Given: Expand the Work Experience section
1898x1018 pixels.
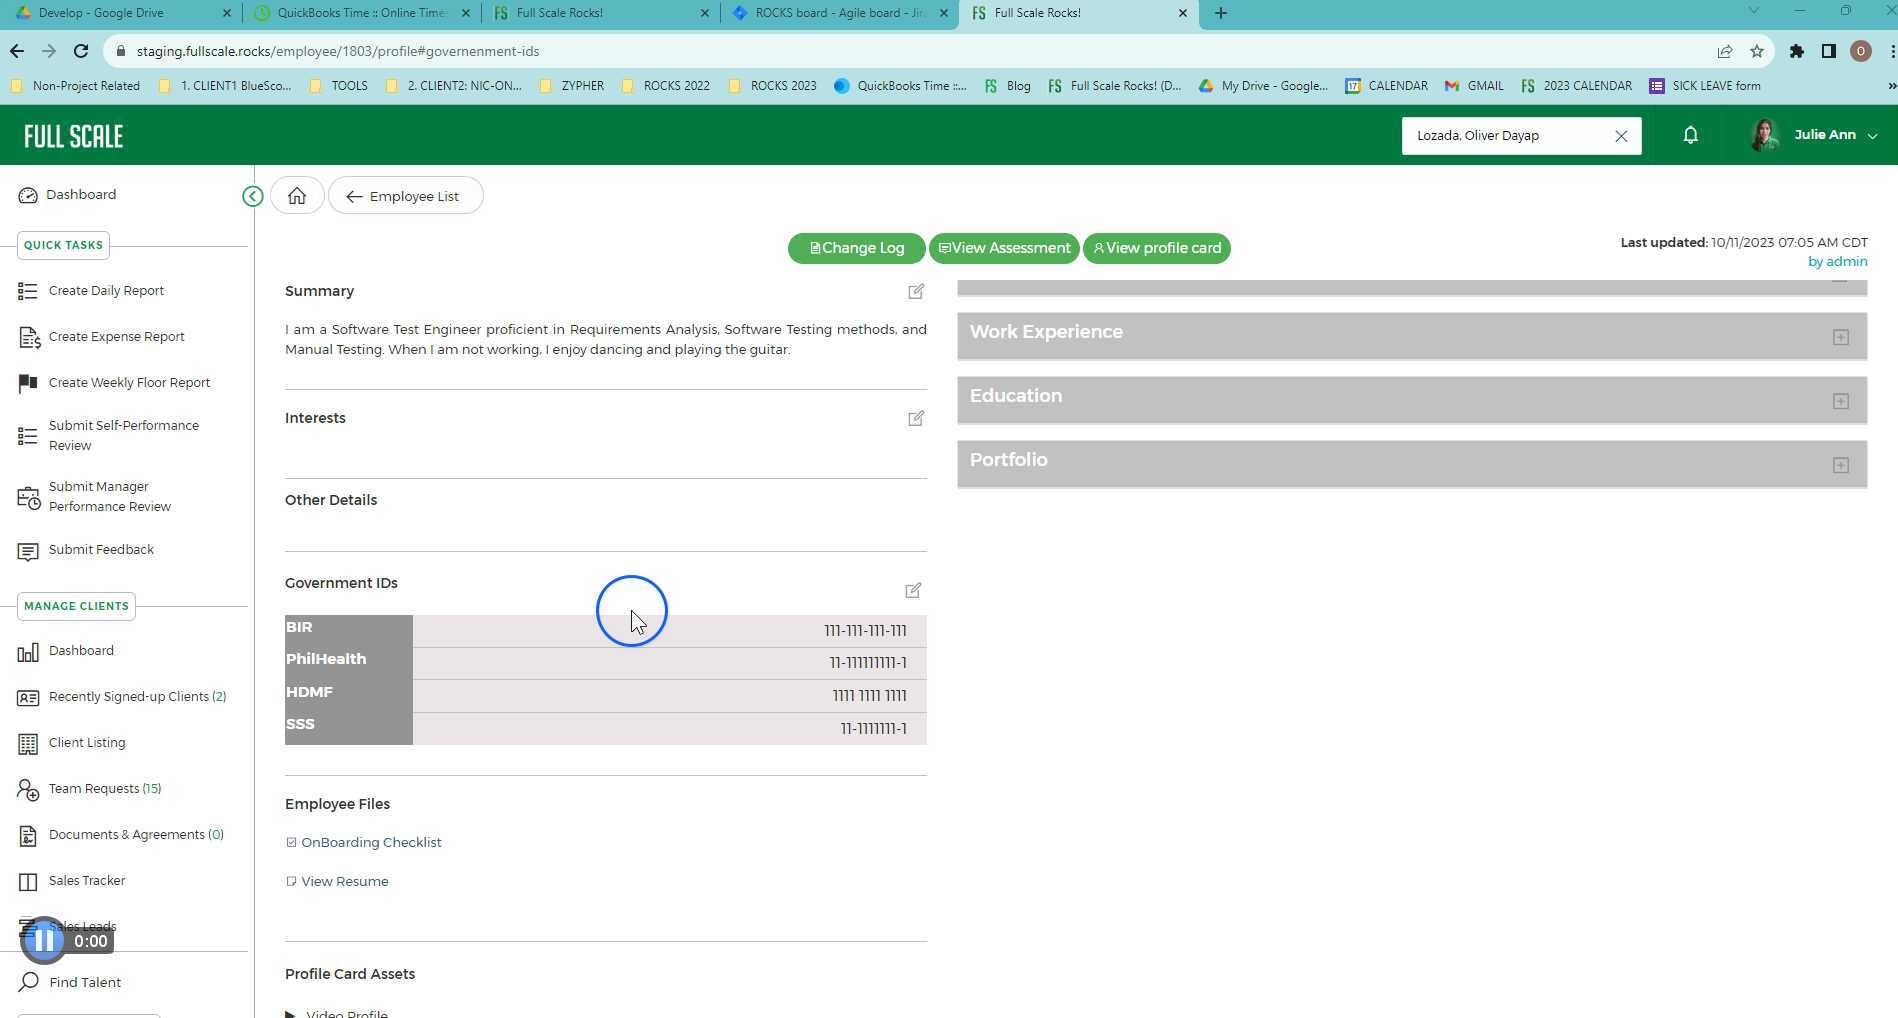Looking at the screenshot, I should 1841,337.
